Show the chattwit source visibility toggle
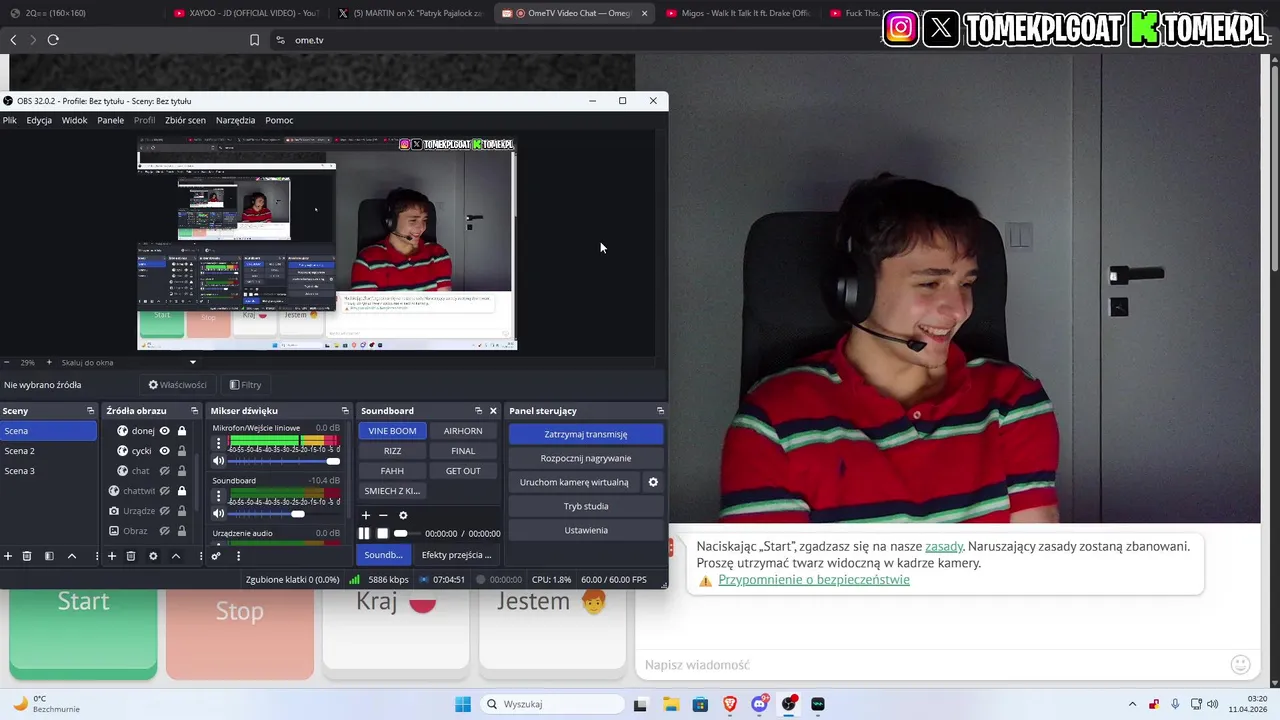The height and width of the screenshot is (720, 1280). point(165,491)
